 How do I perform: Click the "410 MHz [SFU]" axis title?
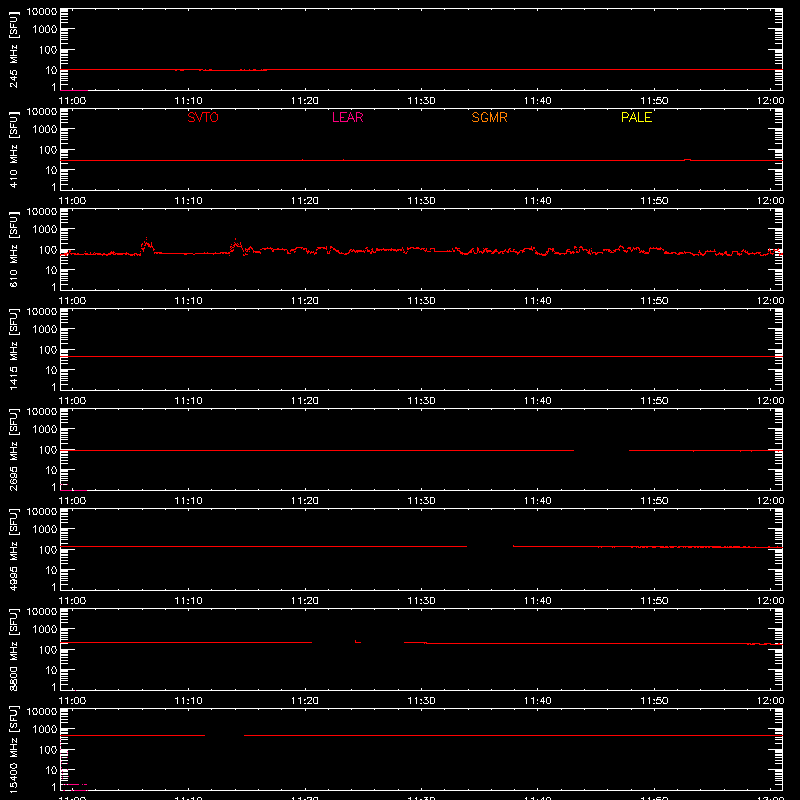click(x=14, y=149)
